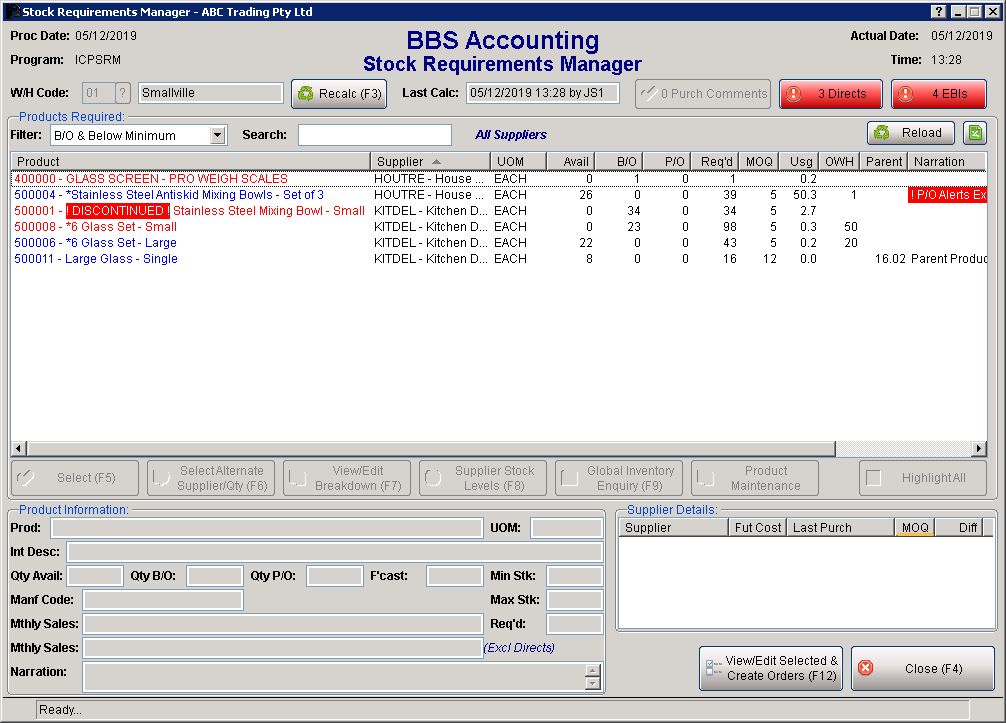Click the Product column header
This screenshot has height=723, width=1006.
[190, 161]
